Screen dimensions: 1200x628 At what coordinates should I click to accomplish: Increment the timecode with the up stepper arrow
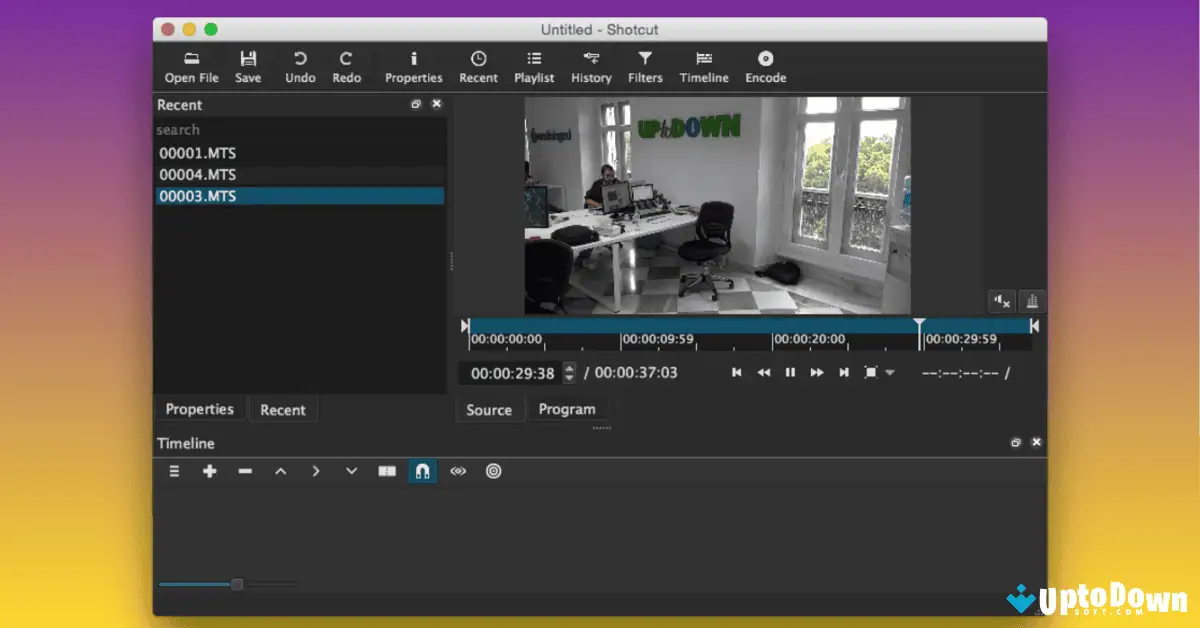click(568, 367)
